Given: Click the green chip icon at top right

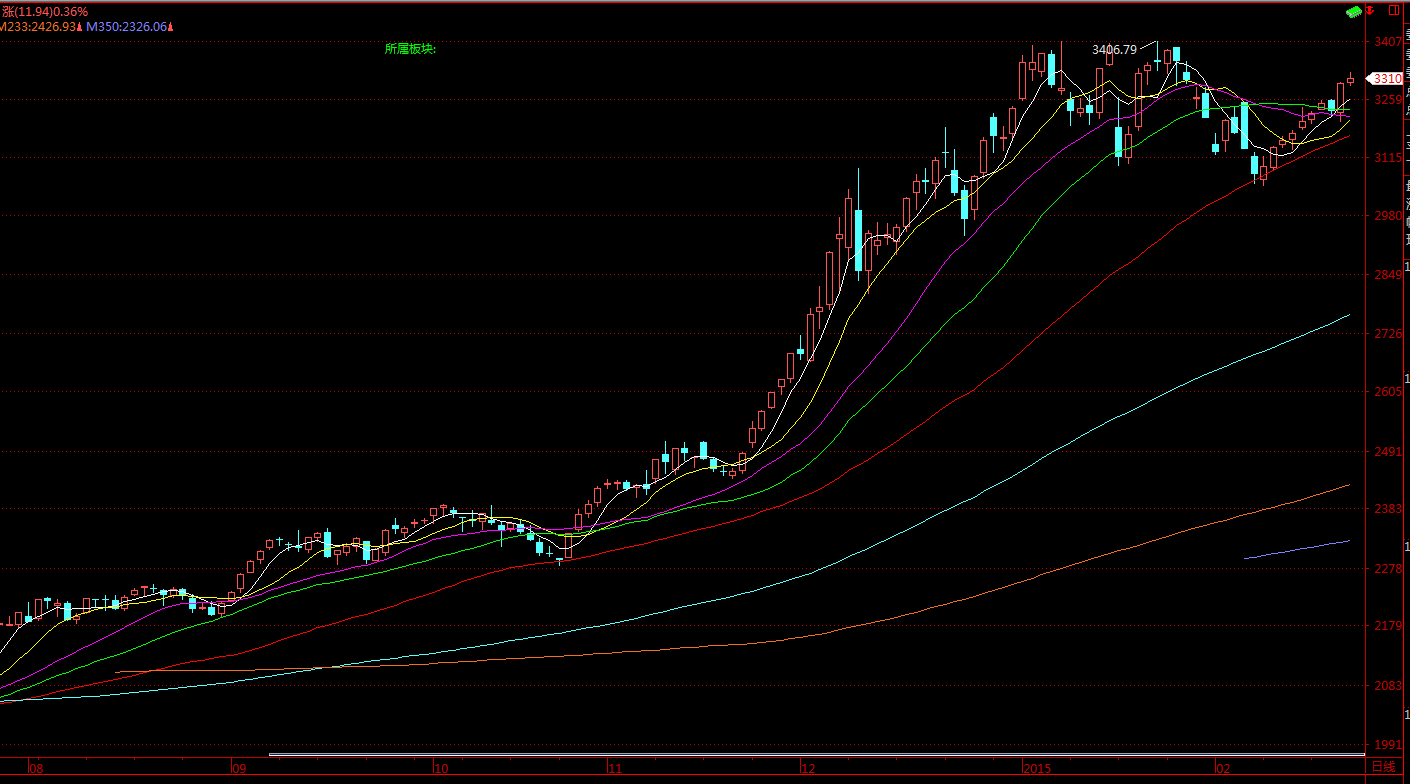Looking at the screenshot, I should click(1355, 12).
